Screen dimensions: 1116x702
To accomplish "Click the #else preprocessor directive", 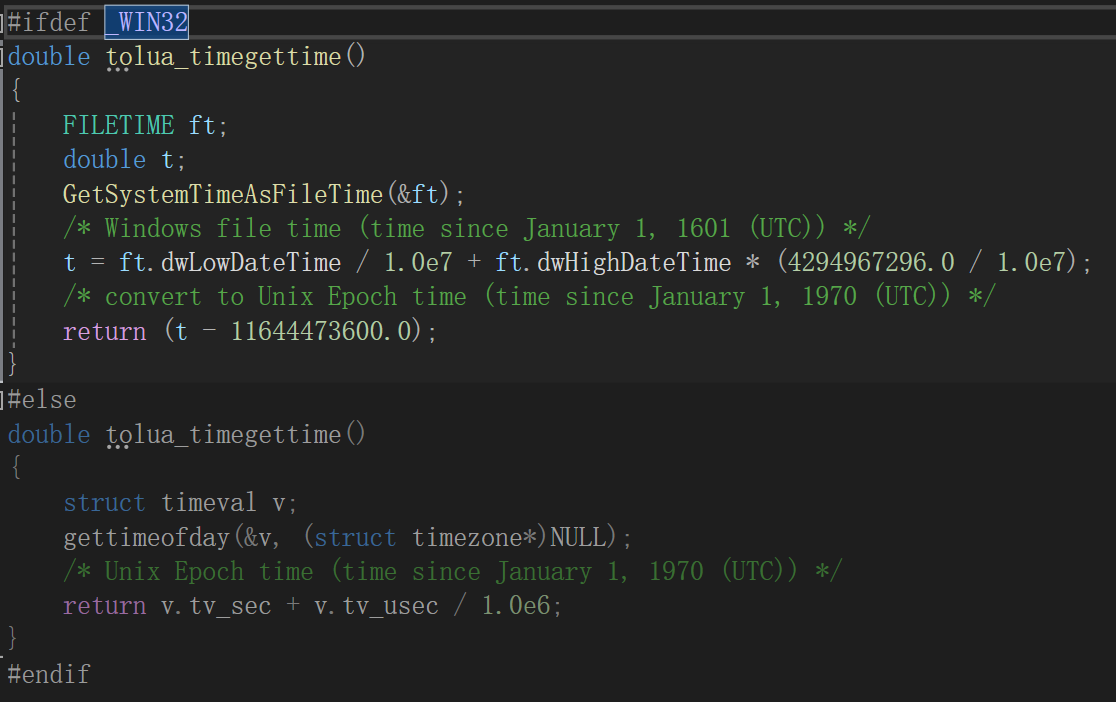I will click(41, 399).
